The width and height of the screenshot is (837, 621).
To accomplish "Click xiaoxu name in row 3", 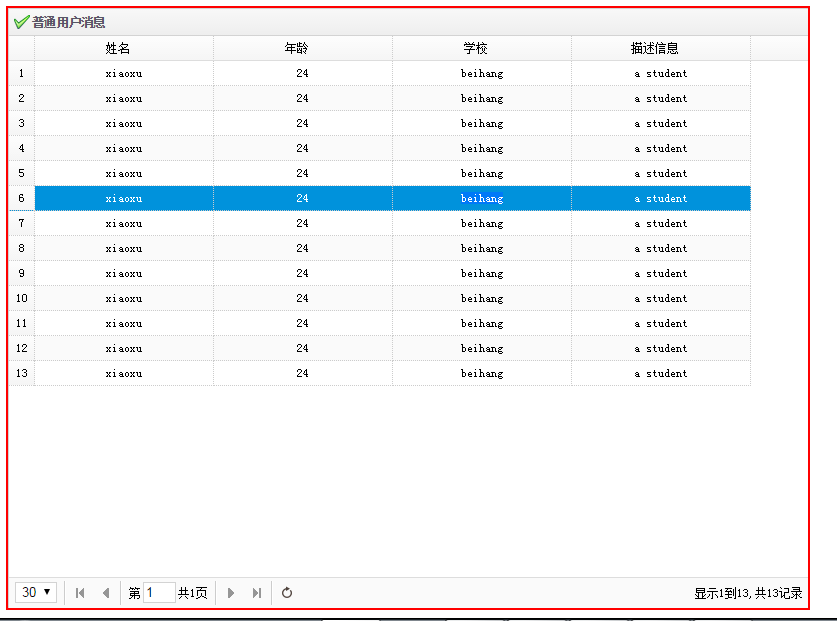I will point(124,123).
